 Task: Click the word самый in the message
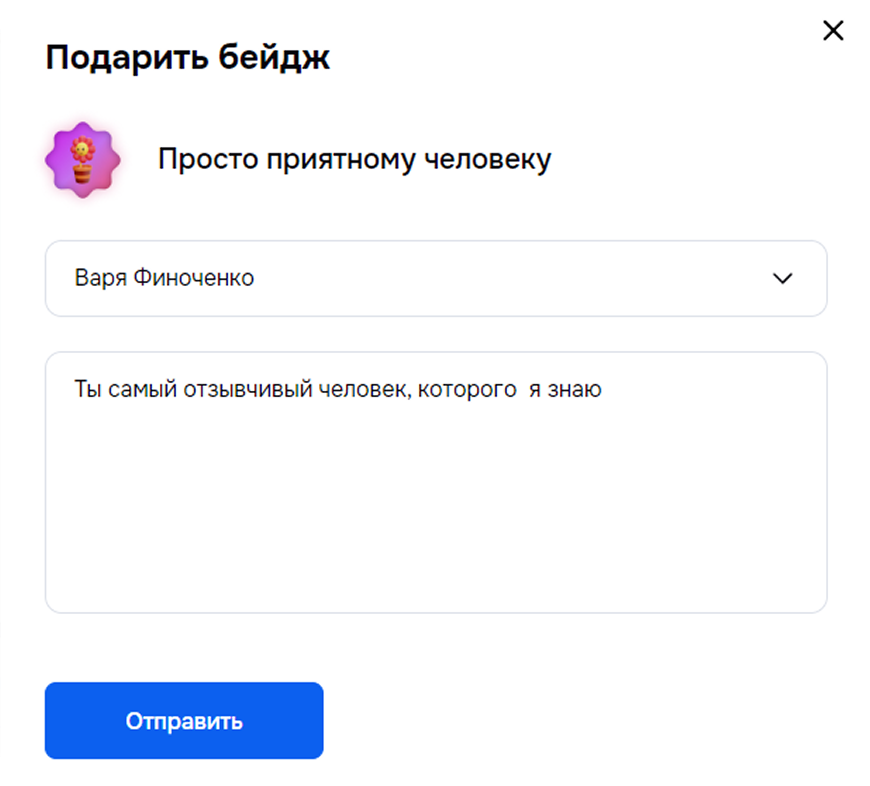(140, 389)
